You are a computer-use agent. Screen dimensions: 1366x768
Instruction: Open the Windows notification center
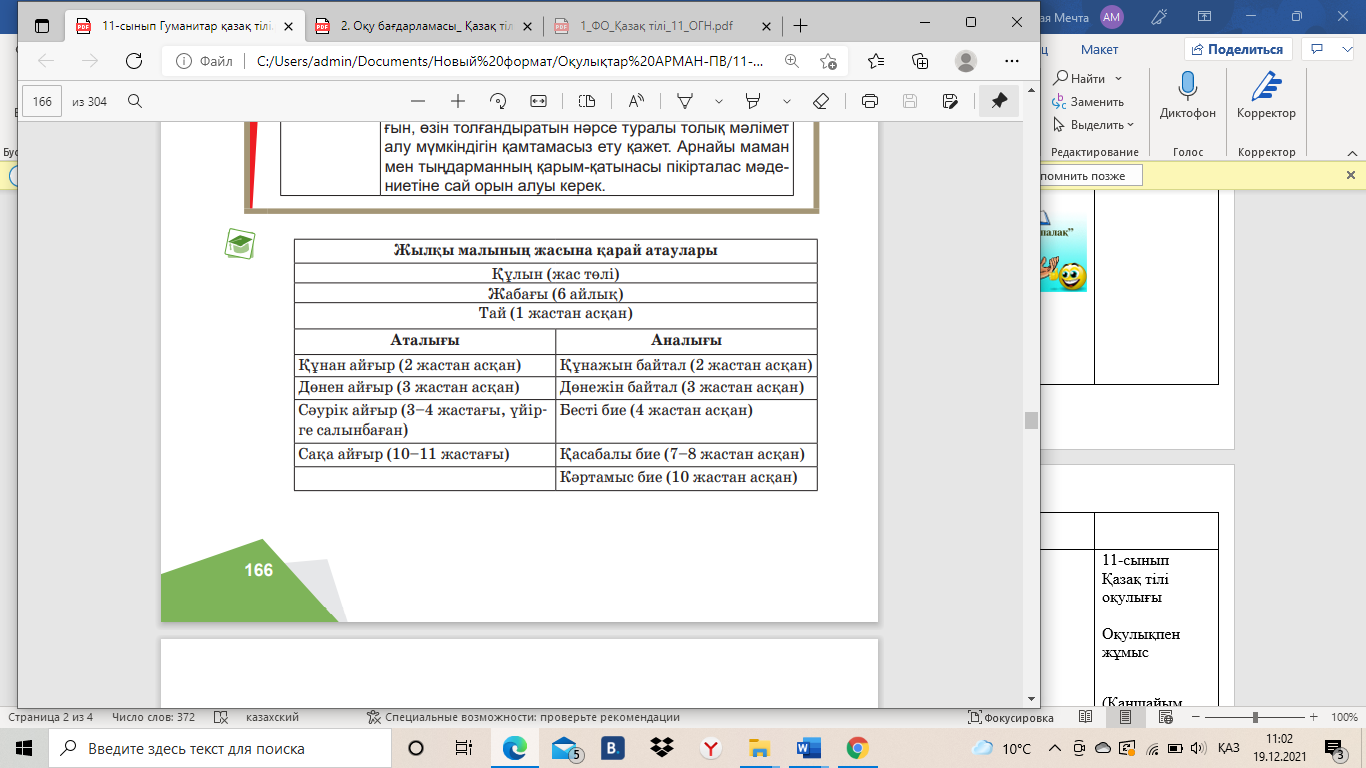click(x=1333, y=748)
